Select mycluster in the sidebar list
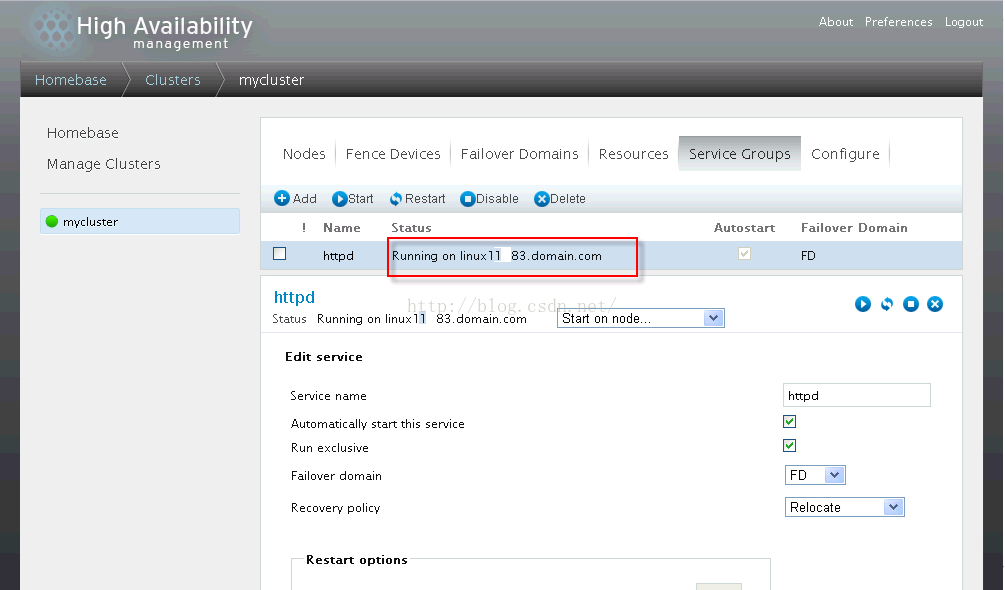Image resolution: width=1005 pixels, height=590 pixels. [x=140, y=221]
